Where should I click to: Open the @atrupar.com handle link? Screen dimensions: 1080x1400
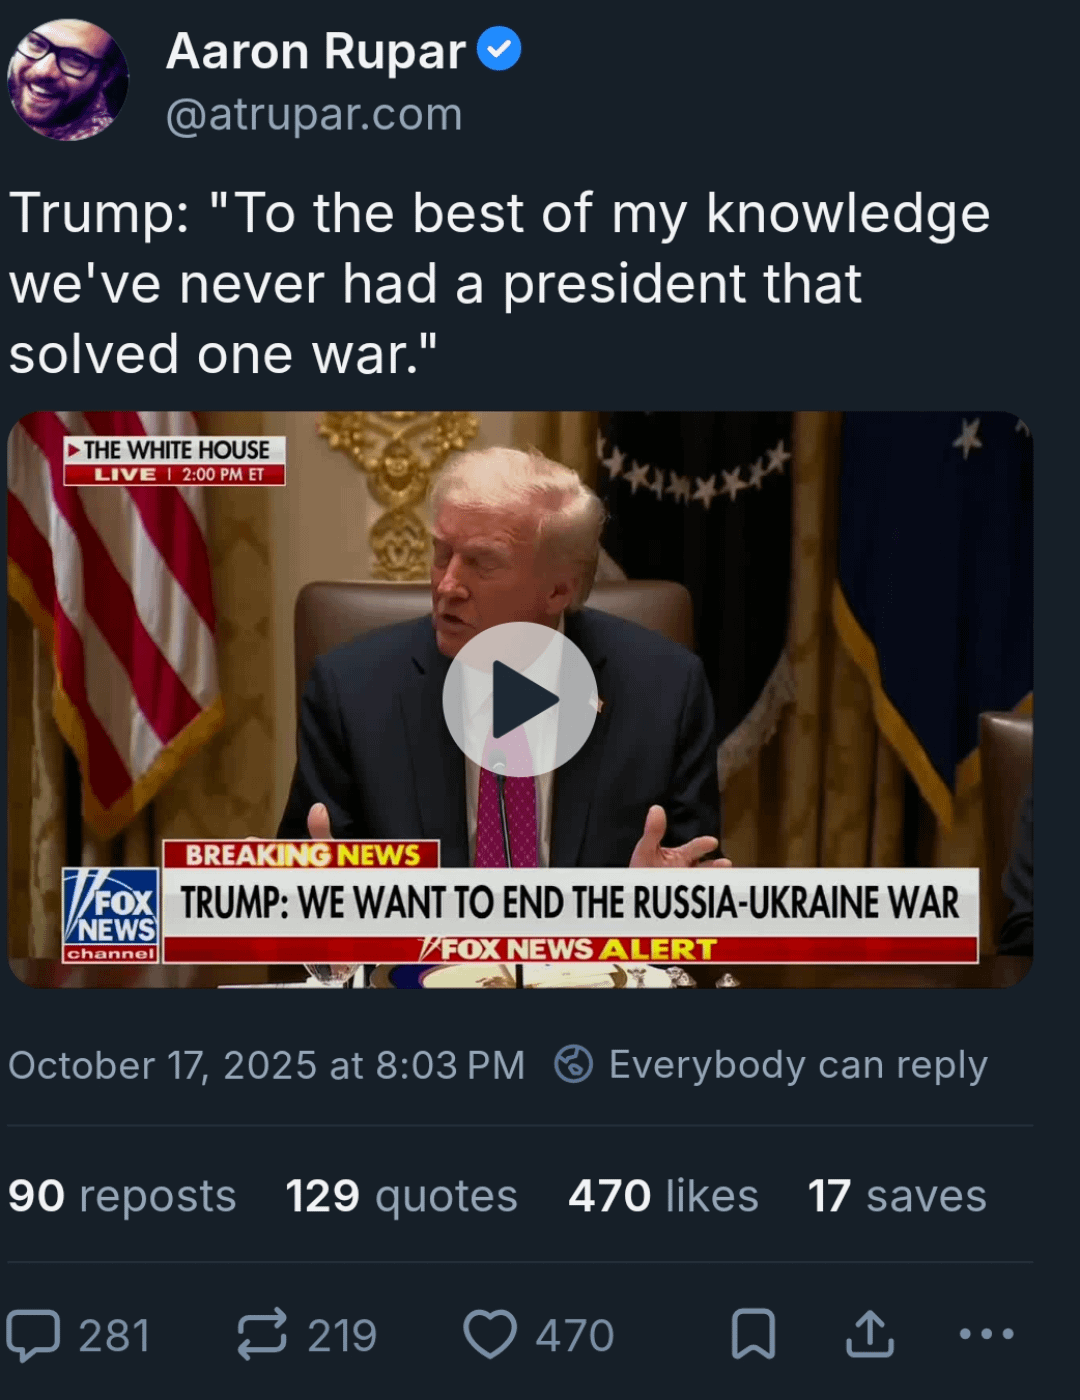tap(314, 115)
